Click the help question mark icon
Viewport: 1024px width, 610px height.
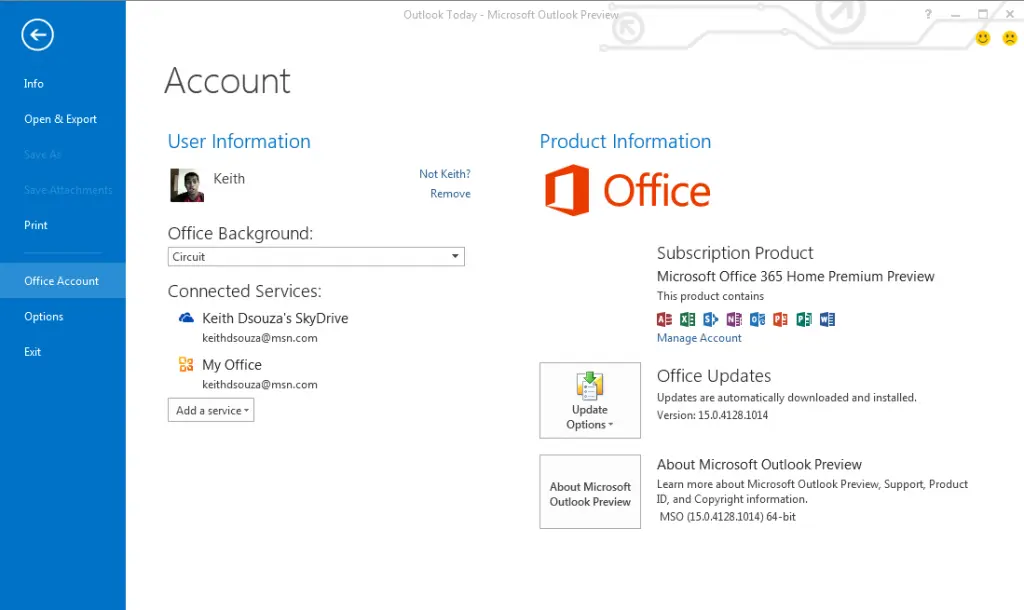pos(927,14)
